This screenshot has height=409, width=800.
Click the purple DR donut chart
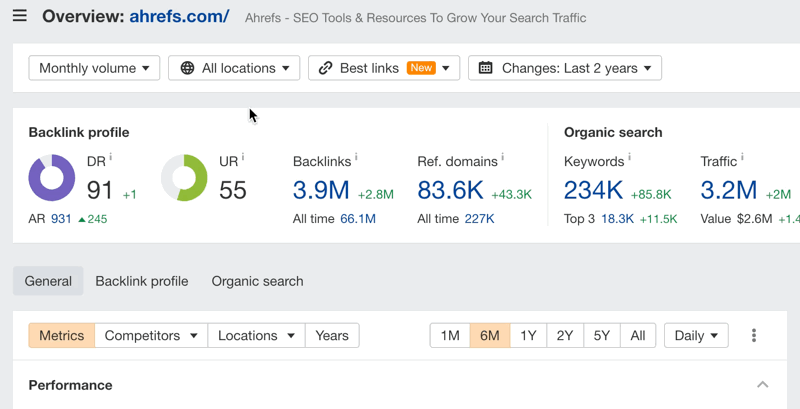[x=52, y=177]
